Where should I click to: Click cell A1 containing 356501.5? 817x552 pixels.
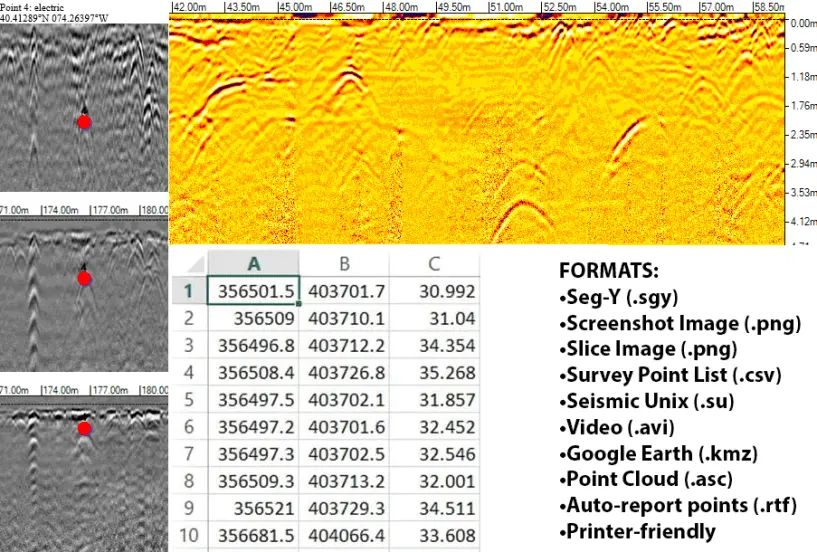(254, 291)
